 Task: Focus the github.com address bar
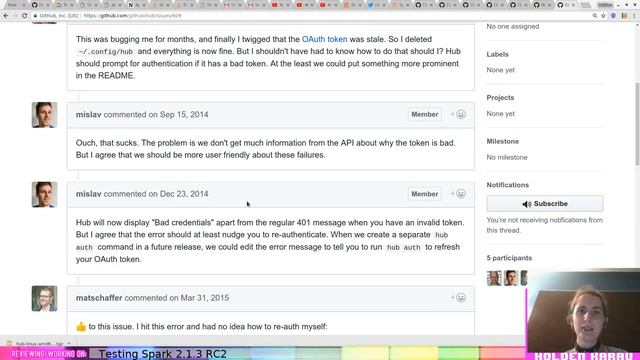tap(310, 16)
